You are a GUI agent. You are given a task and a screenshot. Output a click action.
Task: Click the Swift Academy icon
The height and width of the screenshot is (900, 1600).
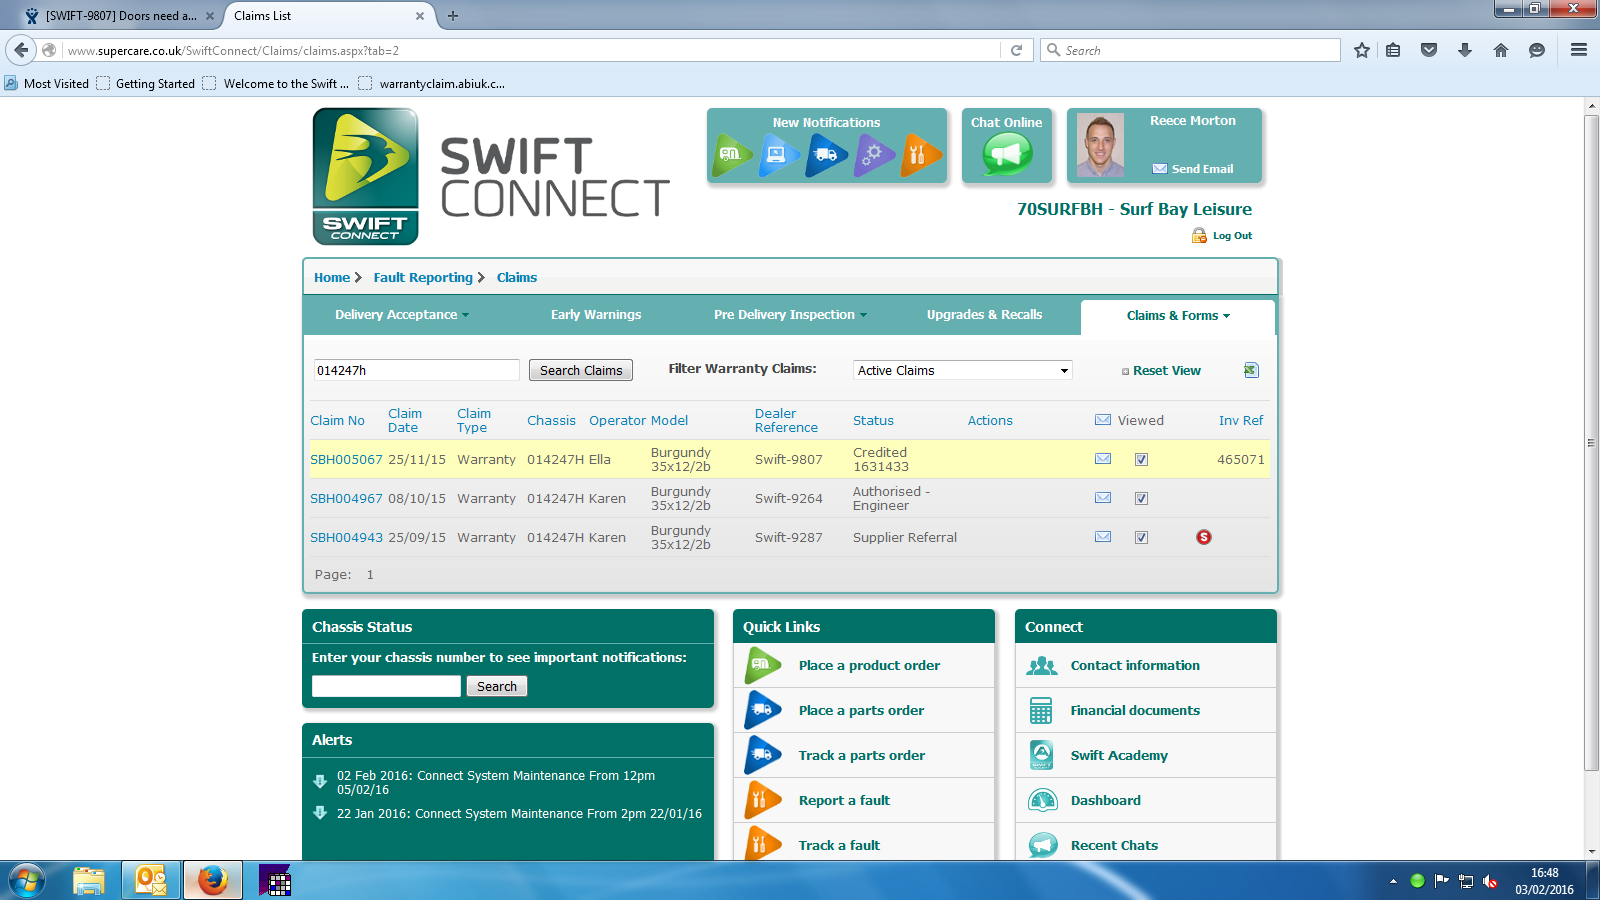pyautogui.click(x=1042, y=755)
